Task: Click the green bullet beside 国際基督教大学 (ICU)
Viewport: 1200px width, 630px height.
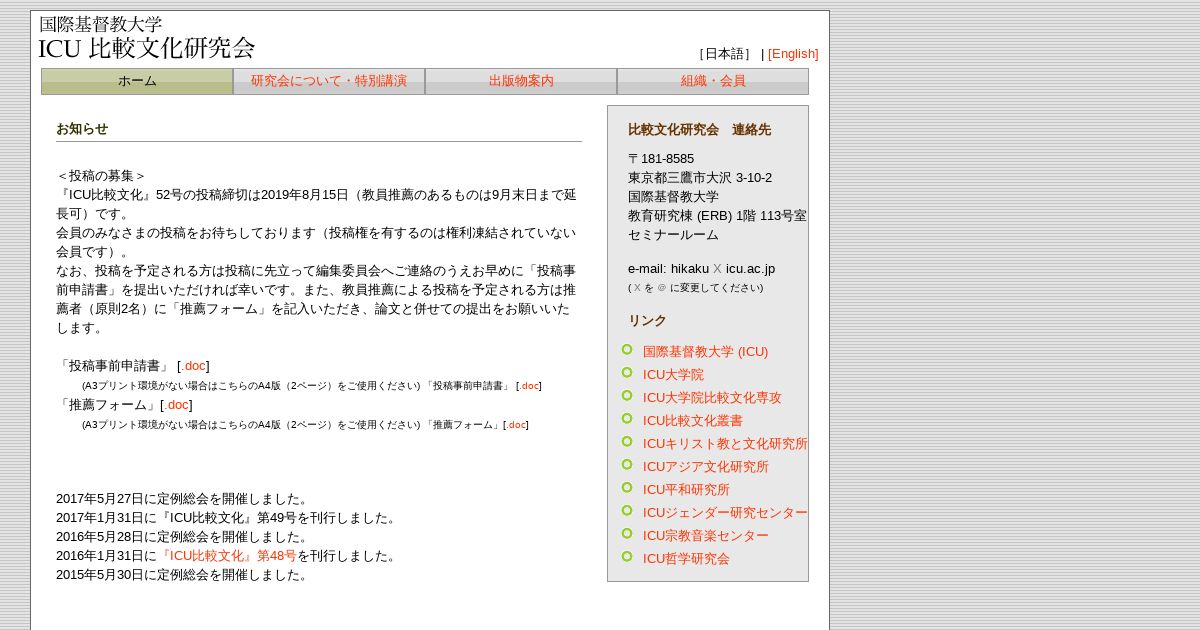Action: click(627, 349)
